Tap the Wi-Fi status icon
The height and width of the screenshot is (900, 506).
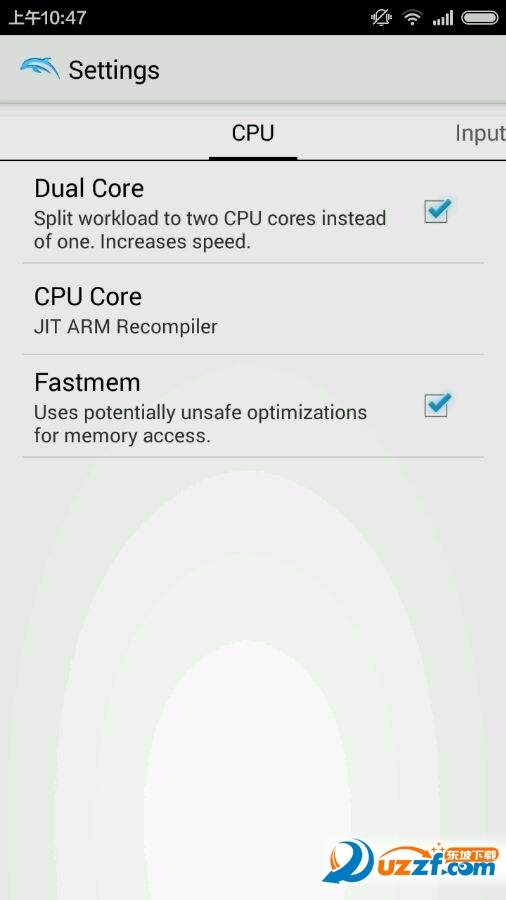[412, 18]
